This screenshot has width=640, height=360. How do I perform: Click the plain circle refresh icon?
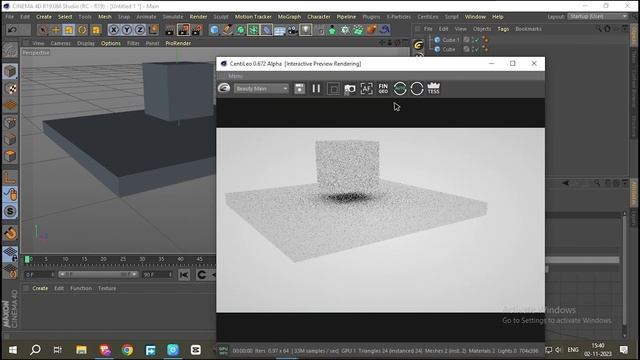pyautogui.click(x=417, y=89)
